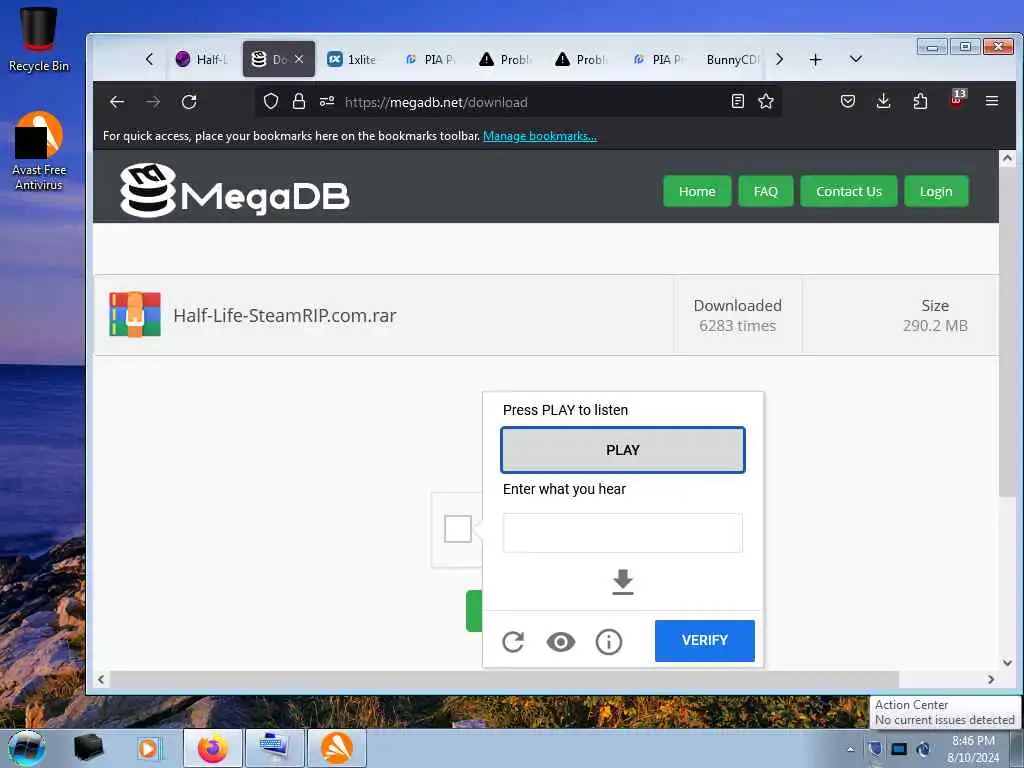
Task: Click the horizontal scrollbar left arrow
Action: 101,679
